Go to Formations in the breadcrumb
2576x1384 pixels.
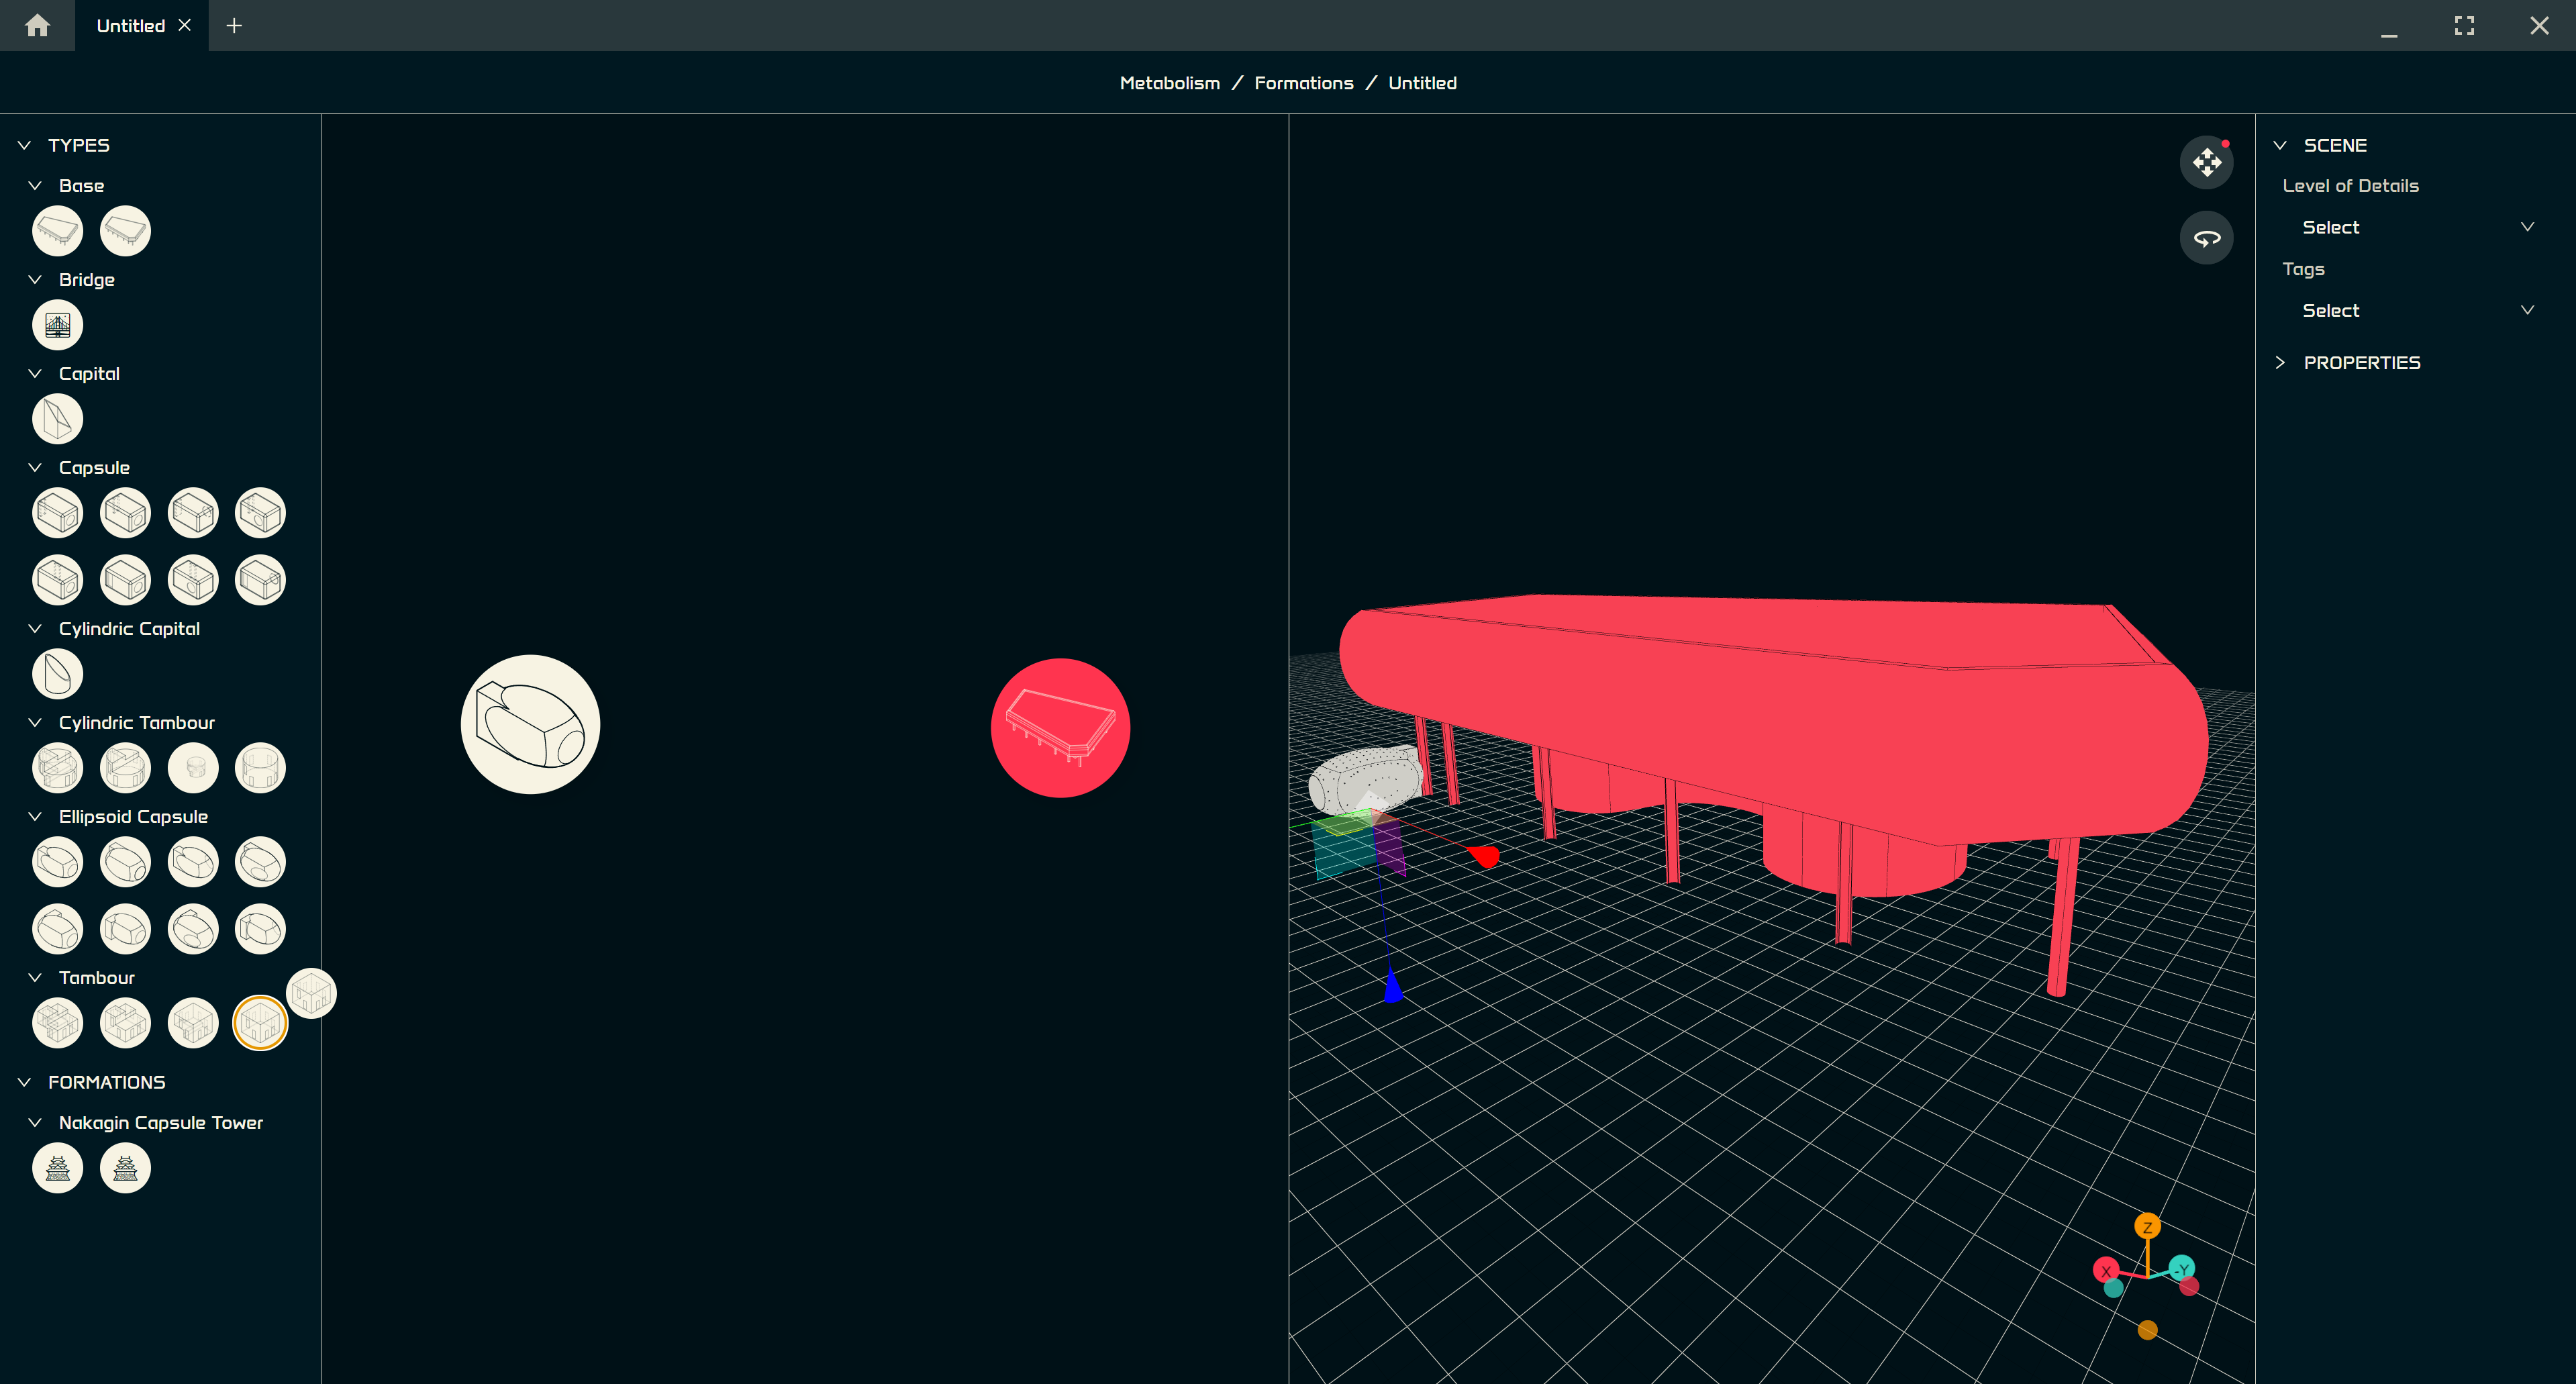point(1303,83)
